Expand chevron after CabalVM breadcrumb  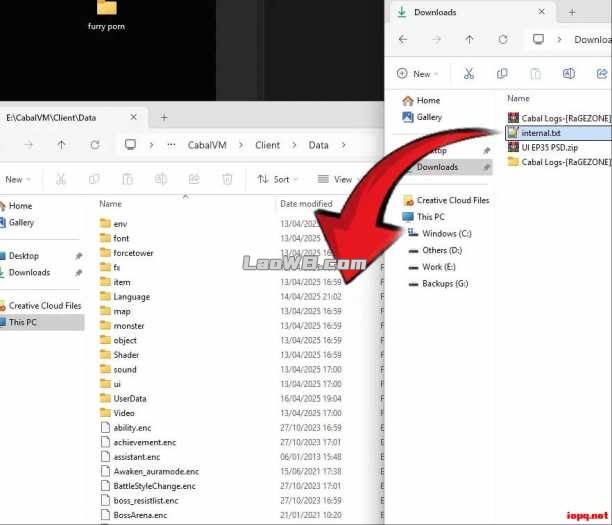pyautogui.click(x=241, y=145)
